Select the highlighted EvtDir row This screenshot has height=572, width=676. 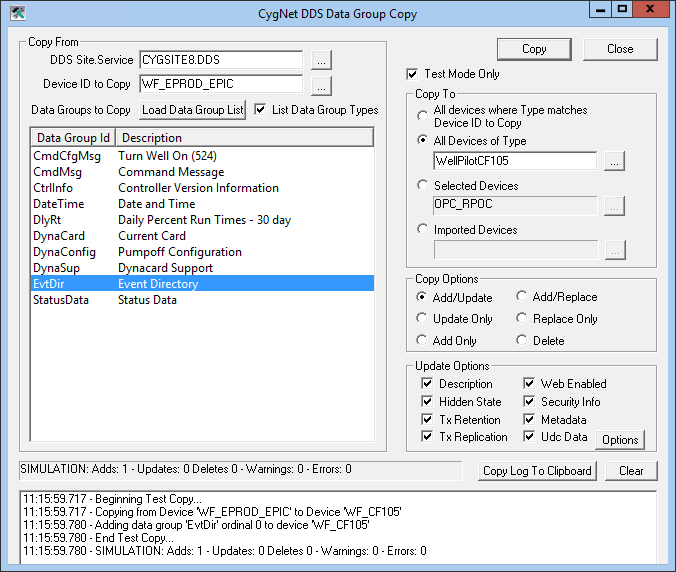pos(203,284)
